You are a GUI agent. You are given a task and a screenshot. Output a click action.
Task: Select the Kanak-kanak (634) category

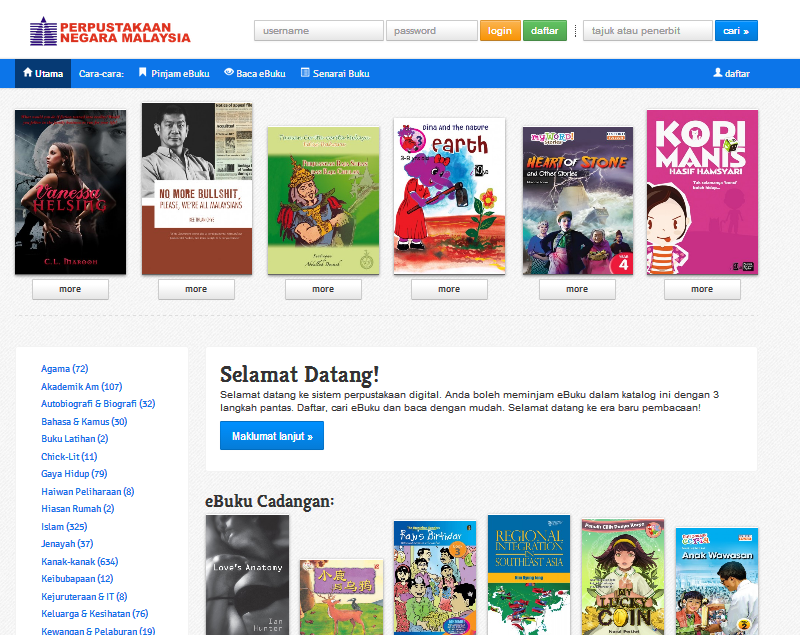click(79, 561)
